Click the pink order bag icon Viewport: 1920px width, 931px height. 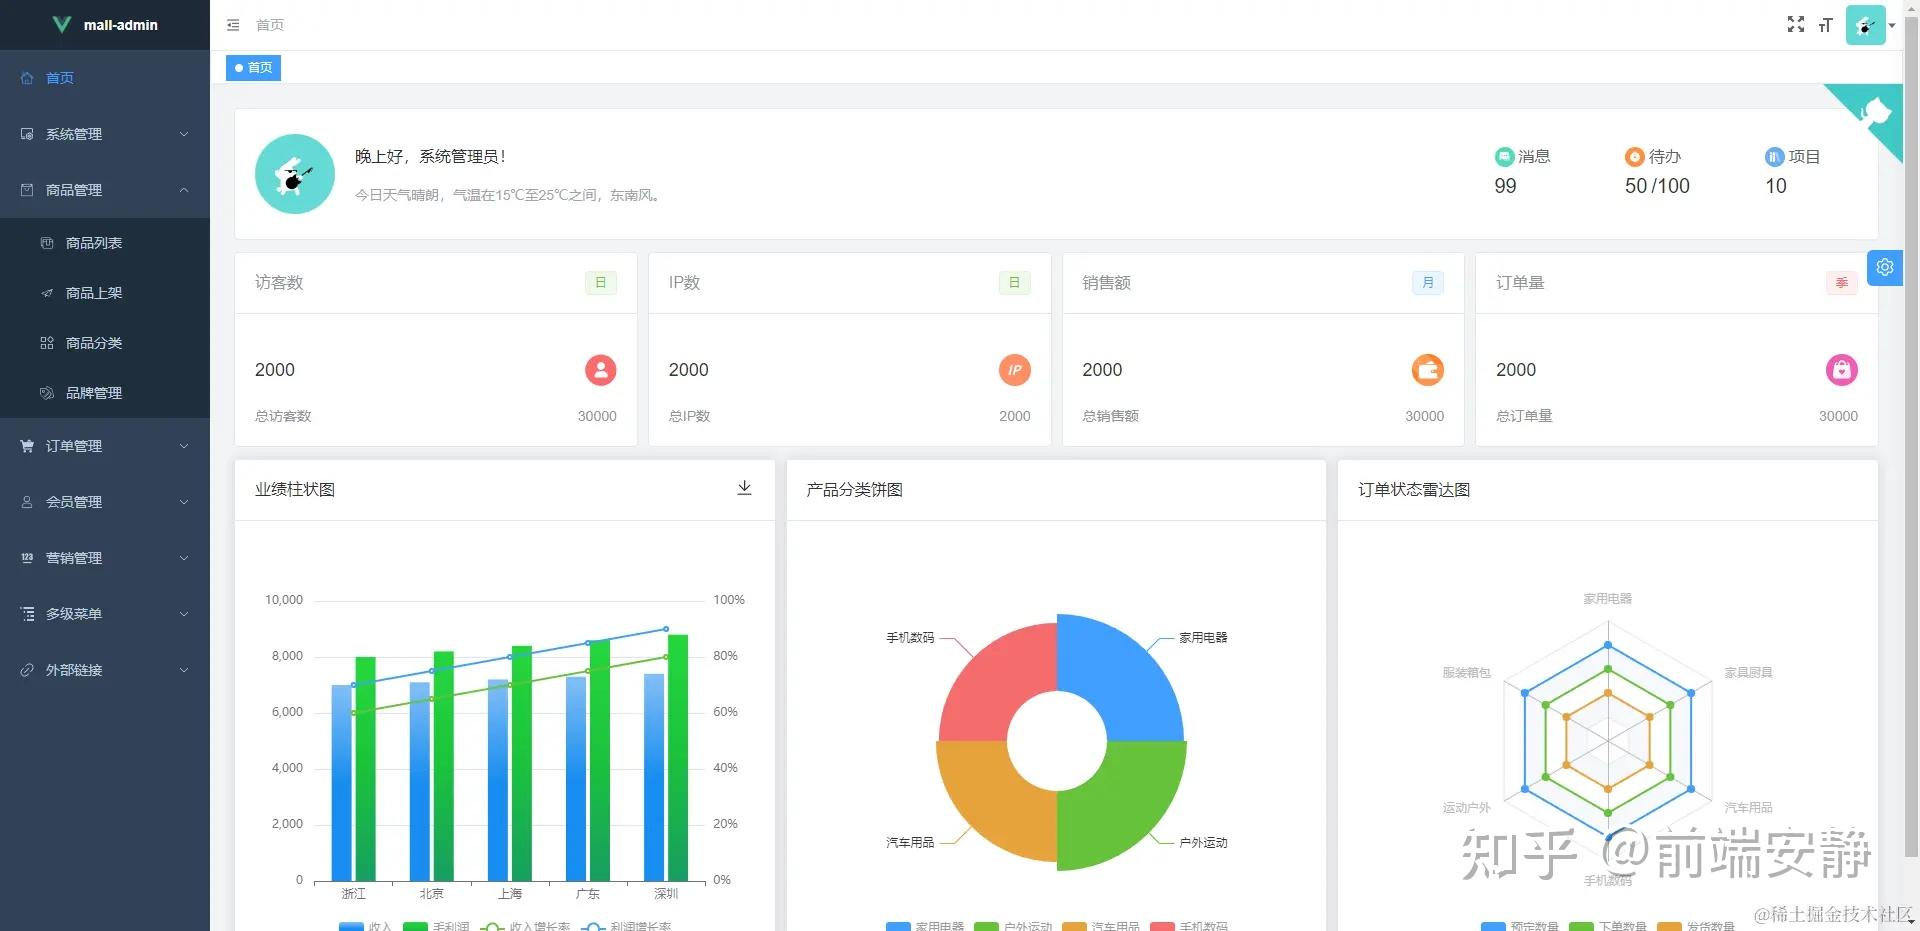coord(1842,370)
